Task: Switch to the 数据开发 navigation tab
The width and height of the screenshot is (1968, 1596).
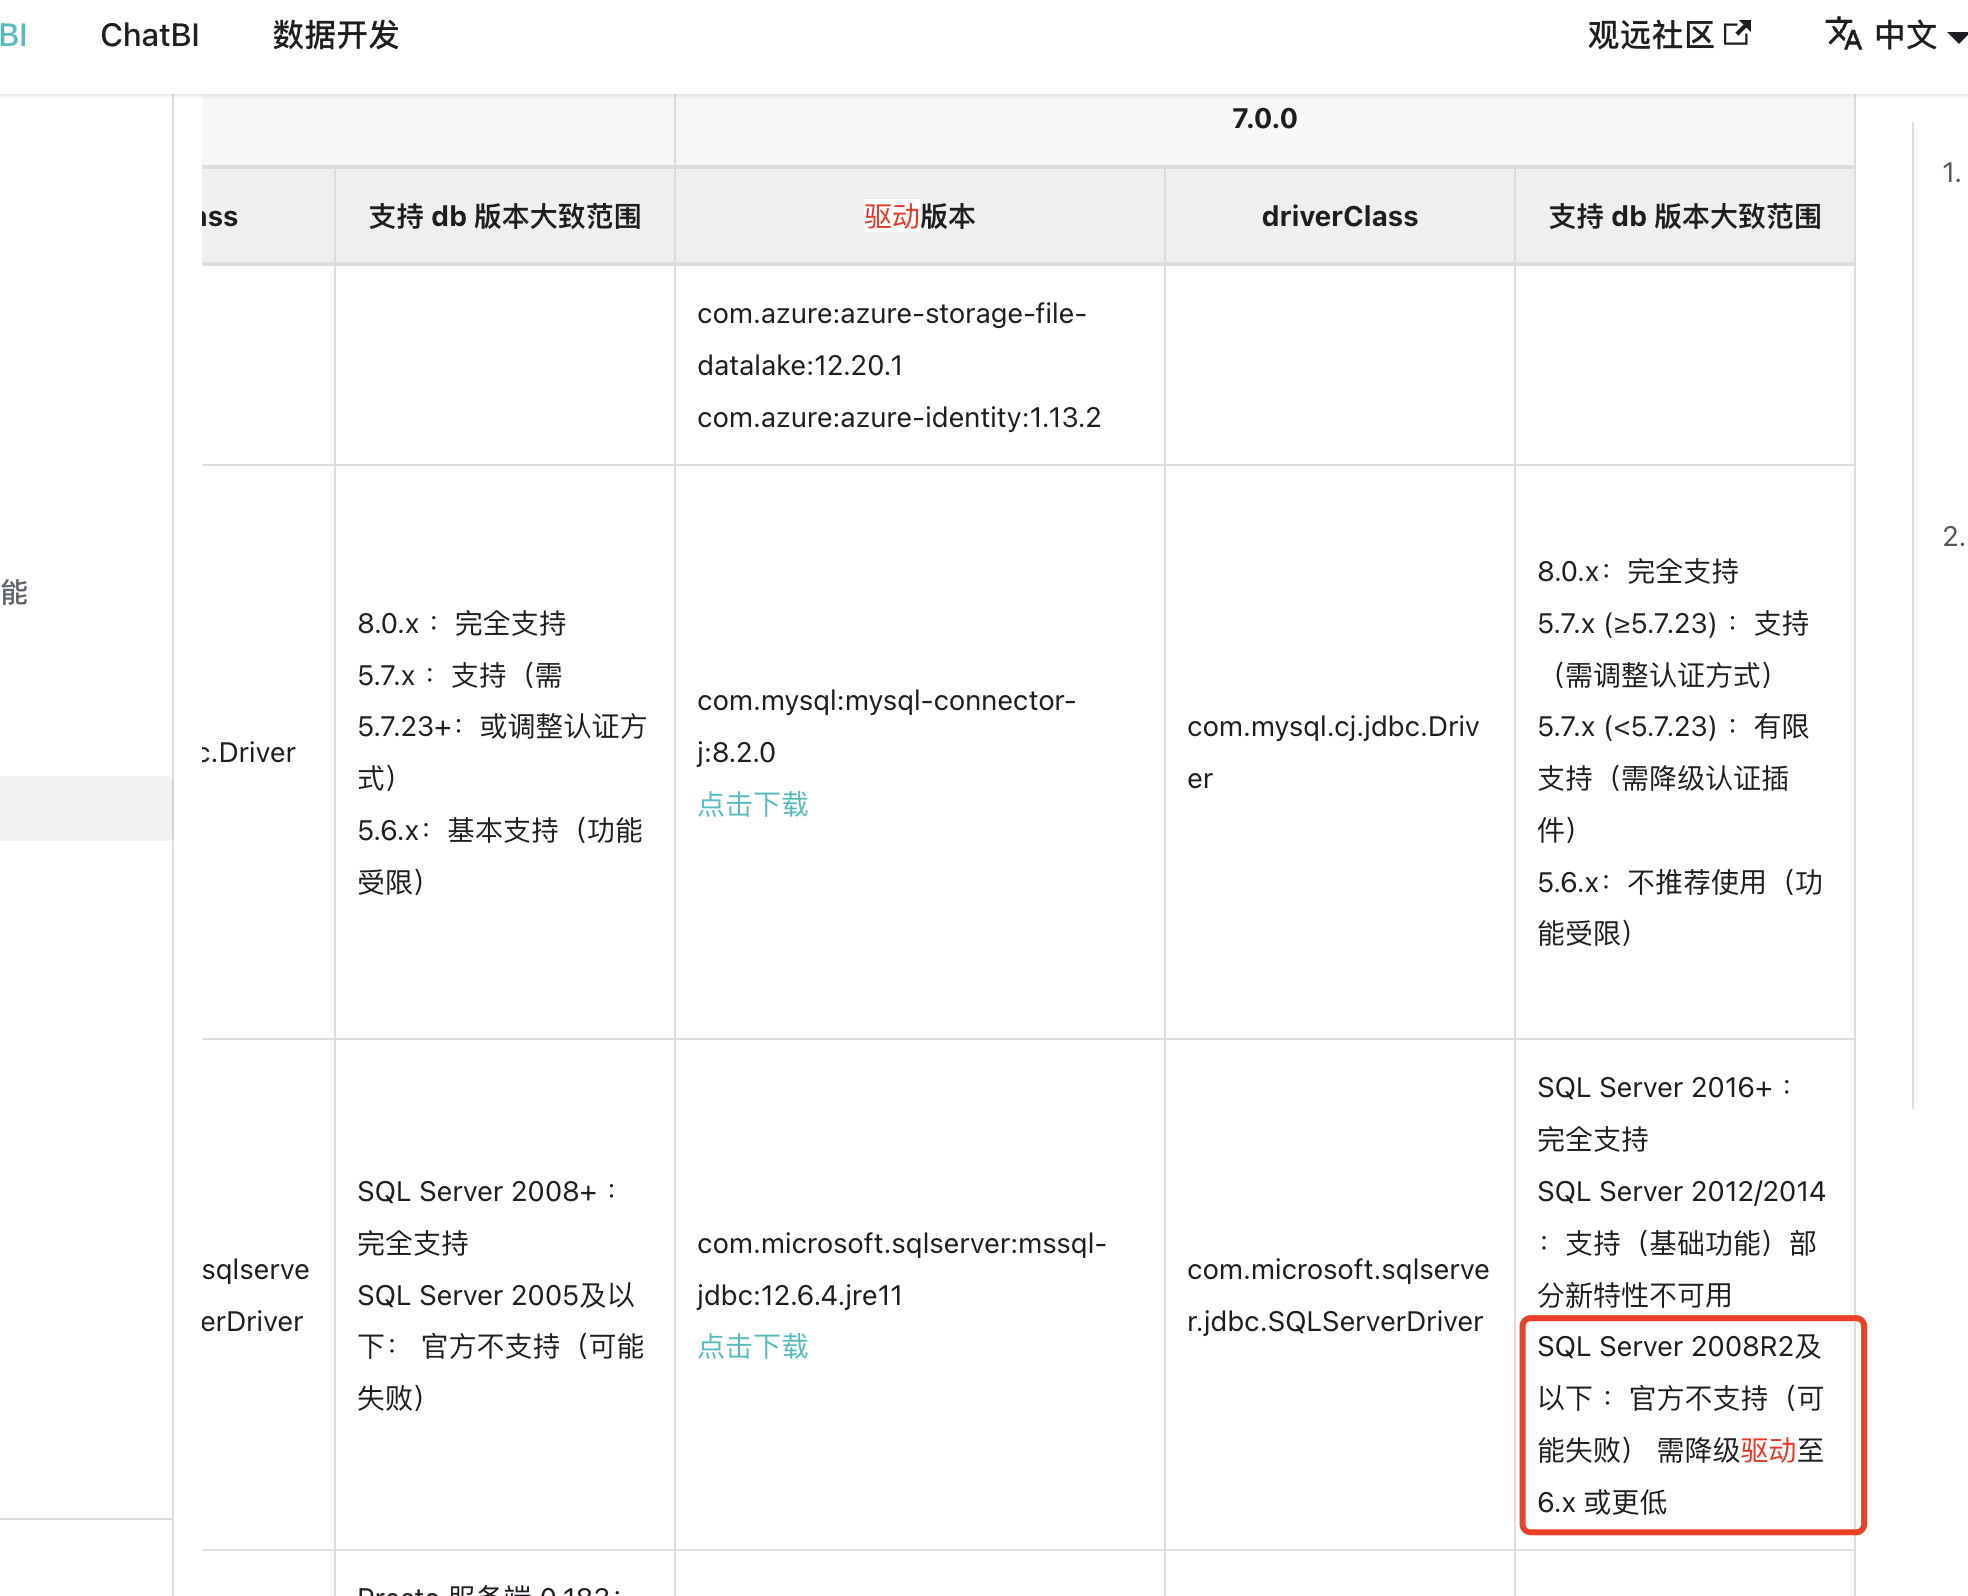Action: [x=336, y=36]
